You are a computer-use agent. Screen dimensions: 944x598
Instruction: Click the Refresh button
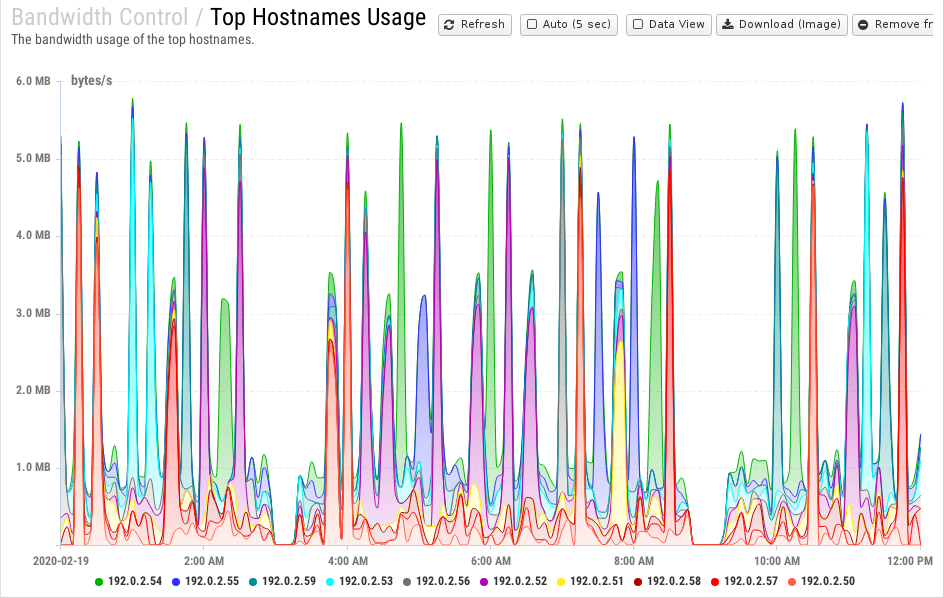click(x=474, y=25)
